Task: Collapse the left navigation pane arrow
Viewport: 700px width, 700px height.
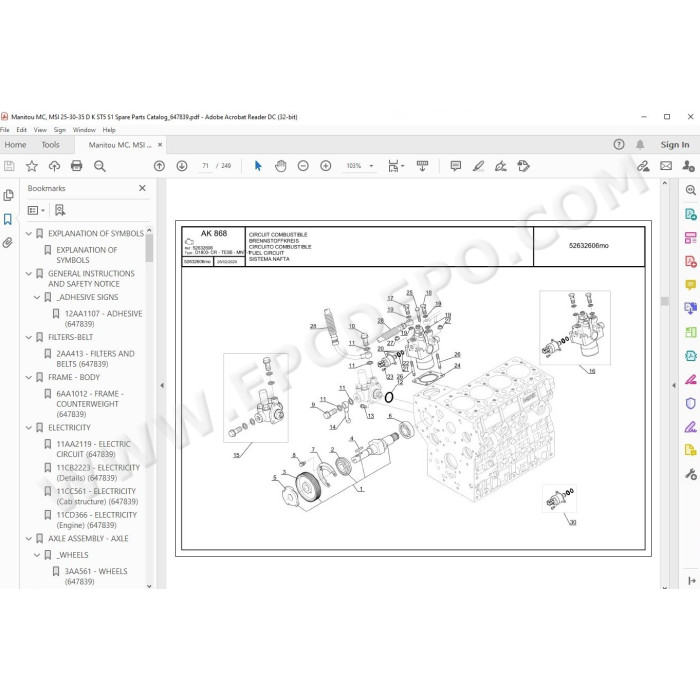Action: point(162,385)
